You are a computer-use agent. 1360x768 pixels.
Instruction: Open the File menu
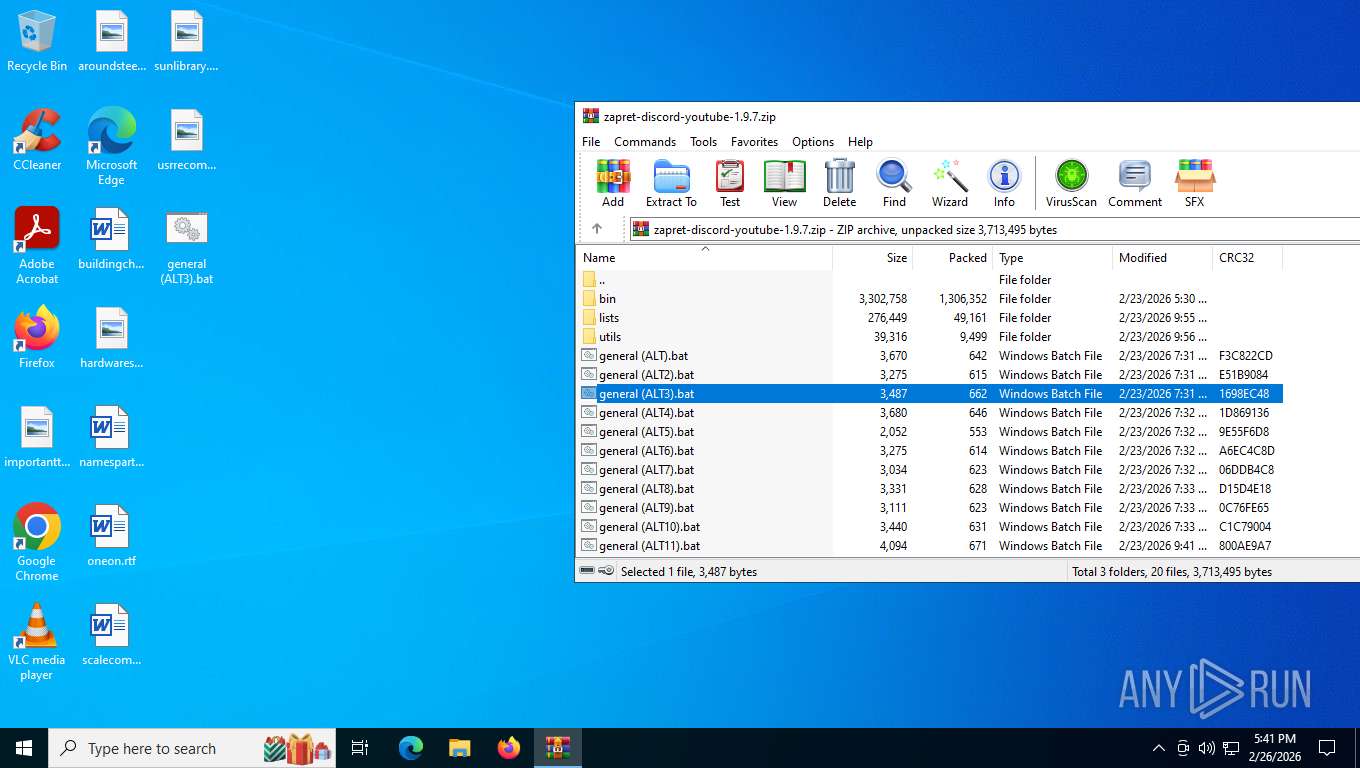coord(591,142)
